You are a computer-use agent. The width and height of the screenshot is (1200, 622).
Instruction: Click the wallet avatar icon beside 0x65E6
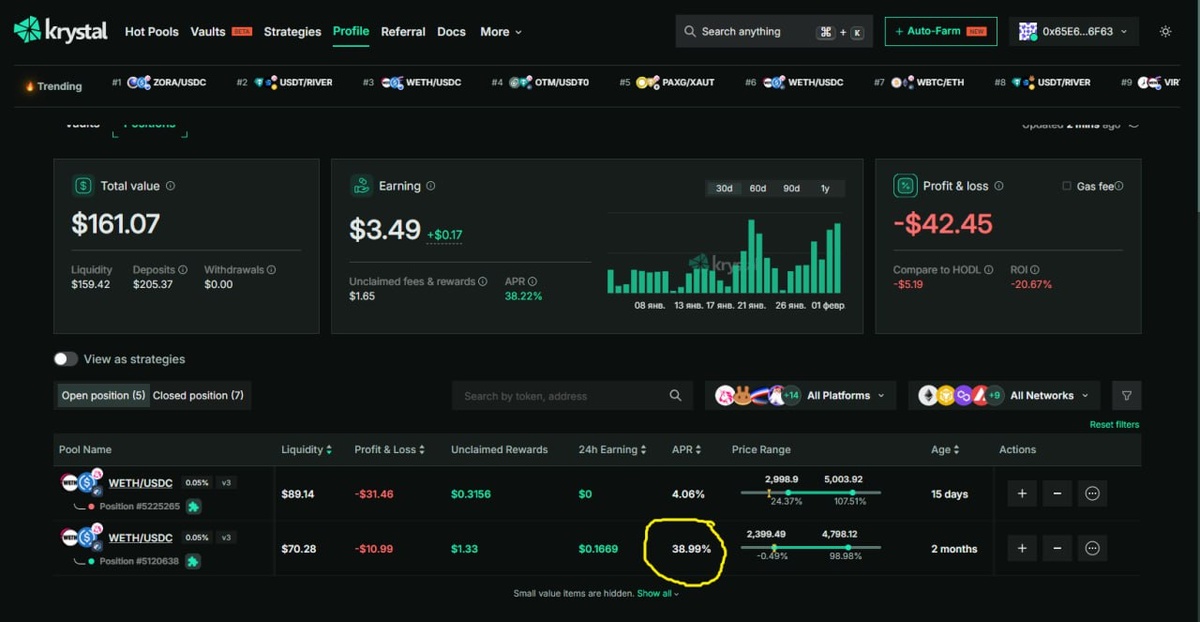1027,31
